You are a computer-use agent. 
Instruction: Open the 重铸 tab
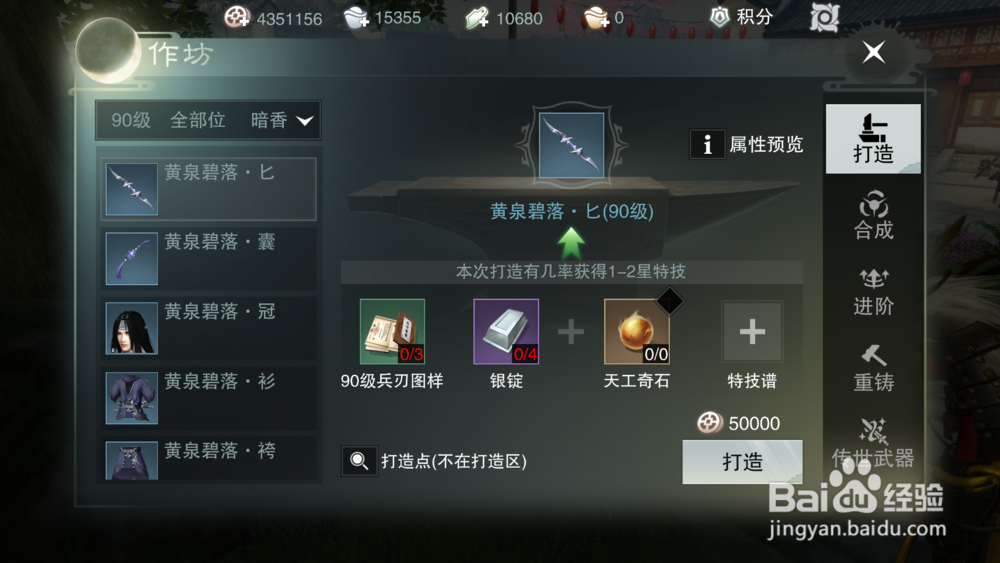tap(873, 368)
